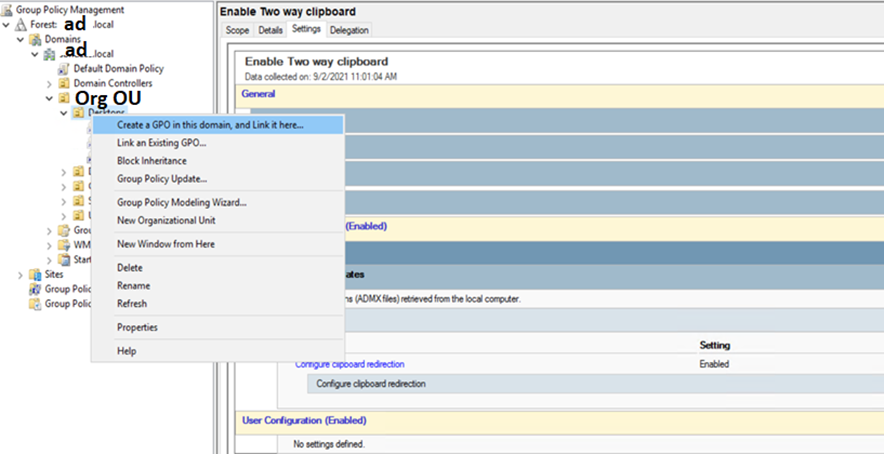Screen dimensions: 884x454
Task: Click the General section header link
Action: tap(258, 93)
